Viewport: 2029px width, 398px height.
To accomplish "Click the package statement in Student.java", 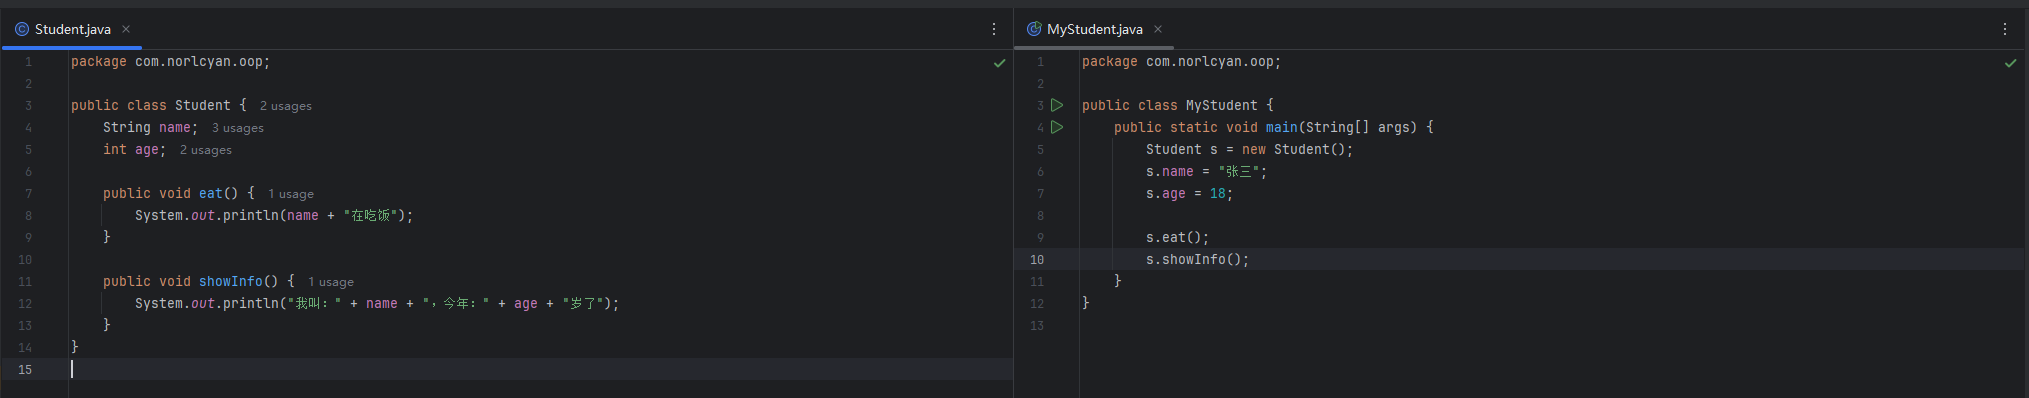I will 170,61.
